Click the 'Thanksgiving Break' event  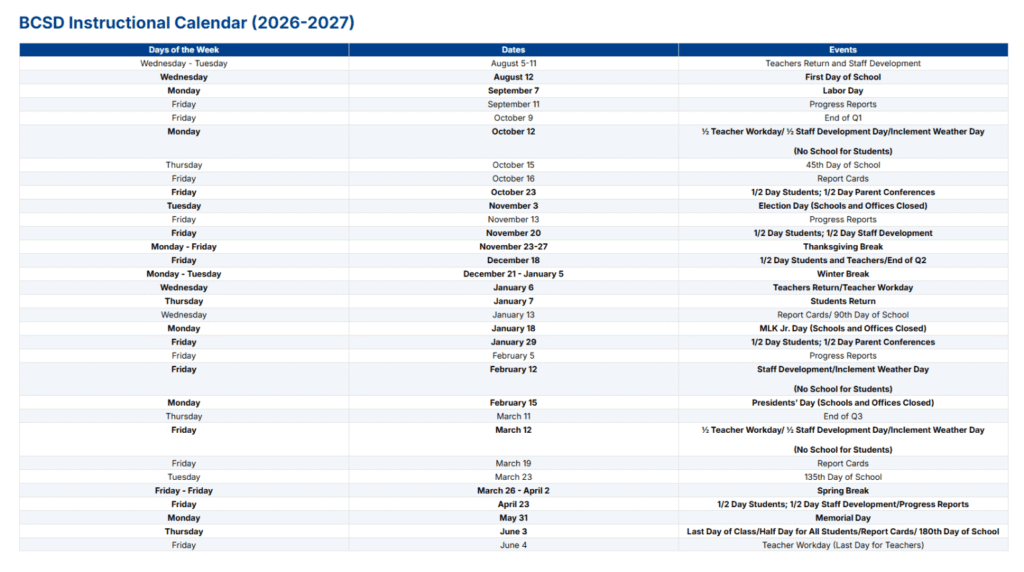(x=843, y=247)
